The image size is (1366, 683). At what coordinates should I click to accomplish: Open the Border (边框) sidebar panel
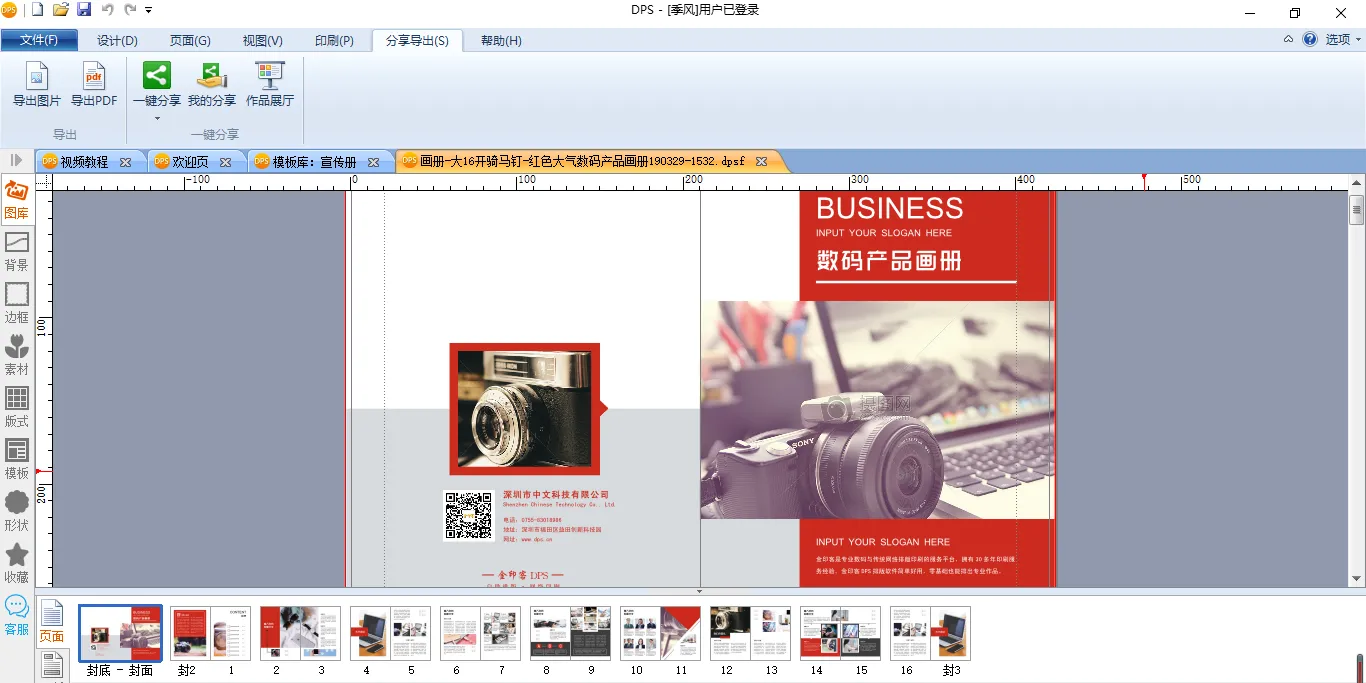click(17, 302)
